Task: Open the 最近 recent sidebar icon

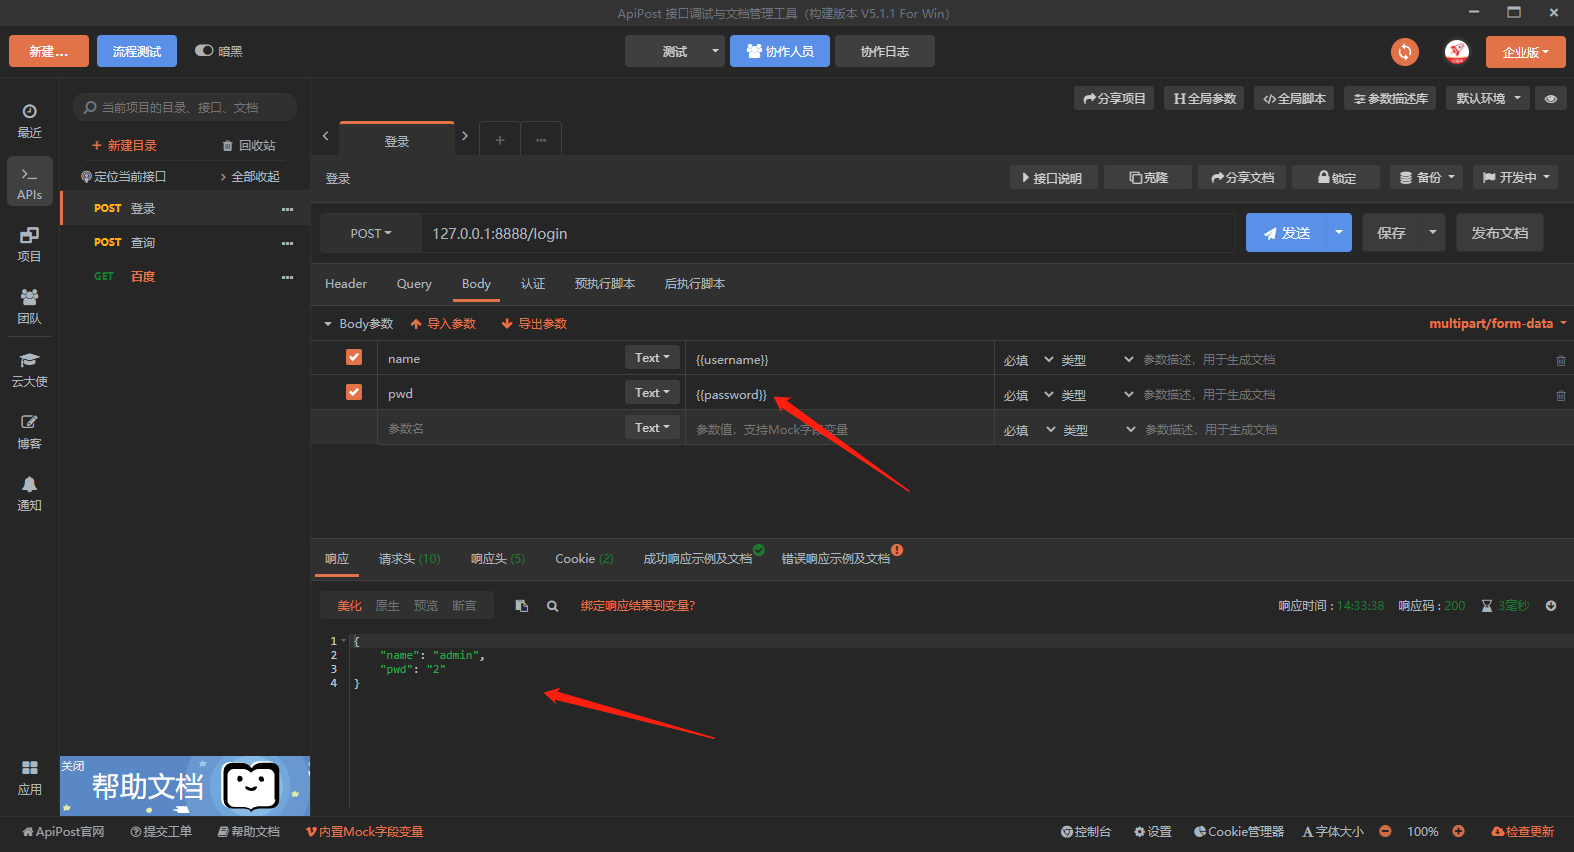Action: point(29,120)
